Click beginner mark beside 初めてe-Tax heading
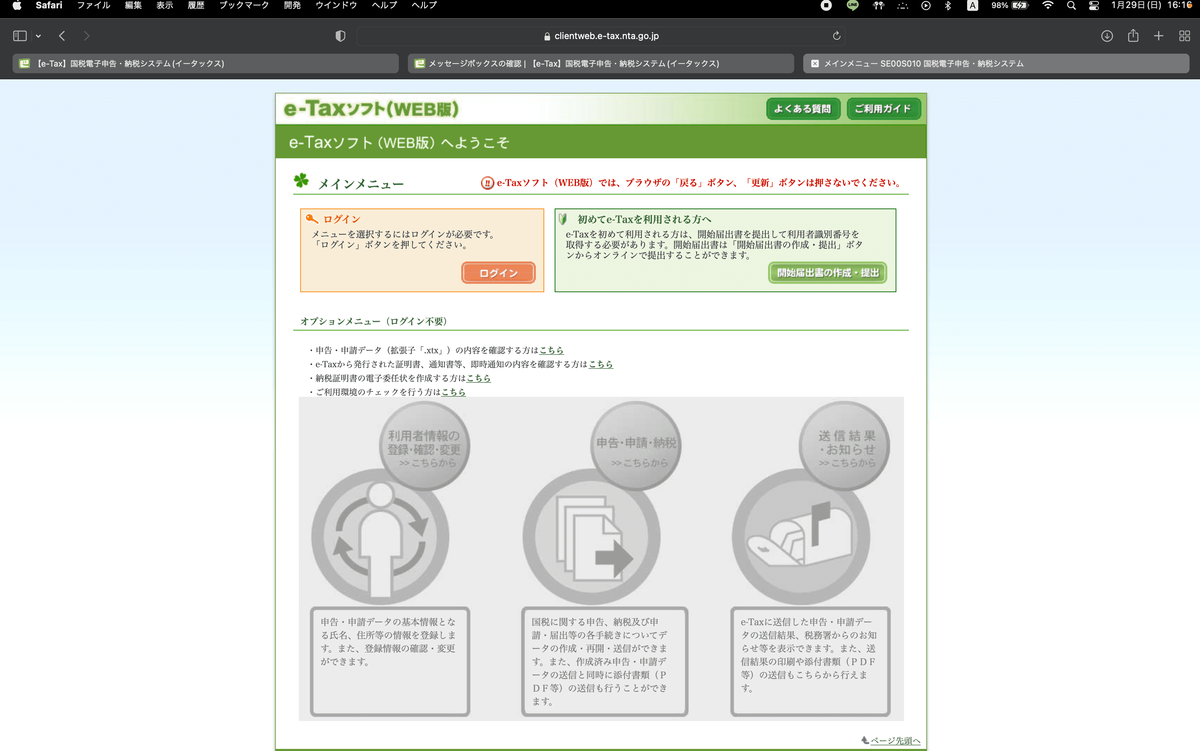 563,218
